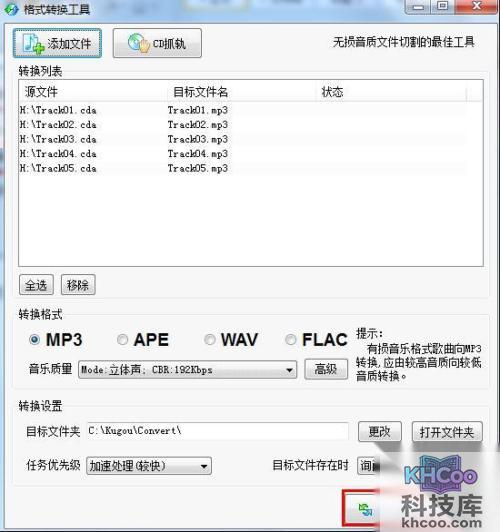This screenshot has width=500, height=532.
Task: Click the Track03.mp3 target file name
Action: (198, 139)
